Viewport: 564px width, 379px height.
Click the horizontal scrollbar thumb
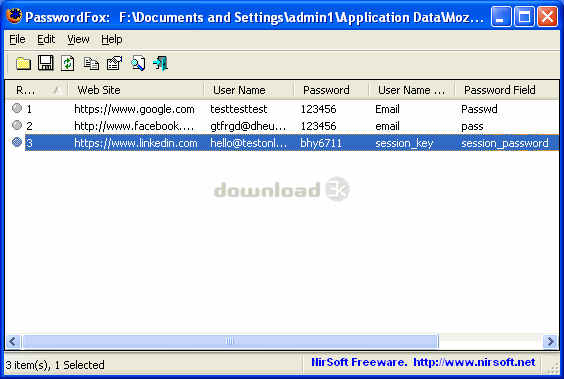(x=230, y=341)
